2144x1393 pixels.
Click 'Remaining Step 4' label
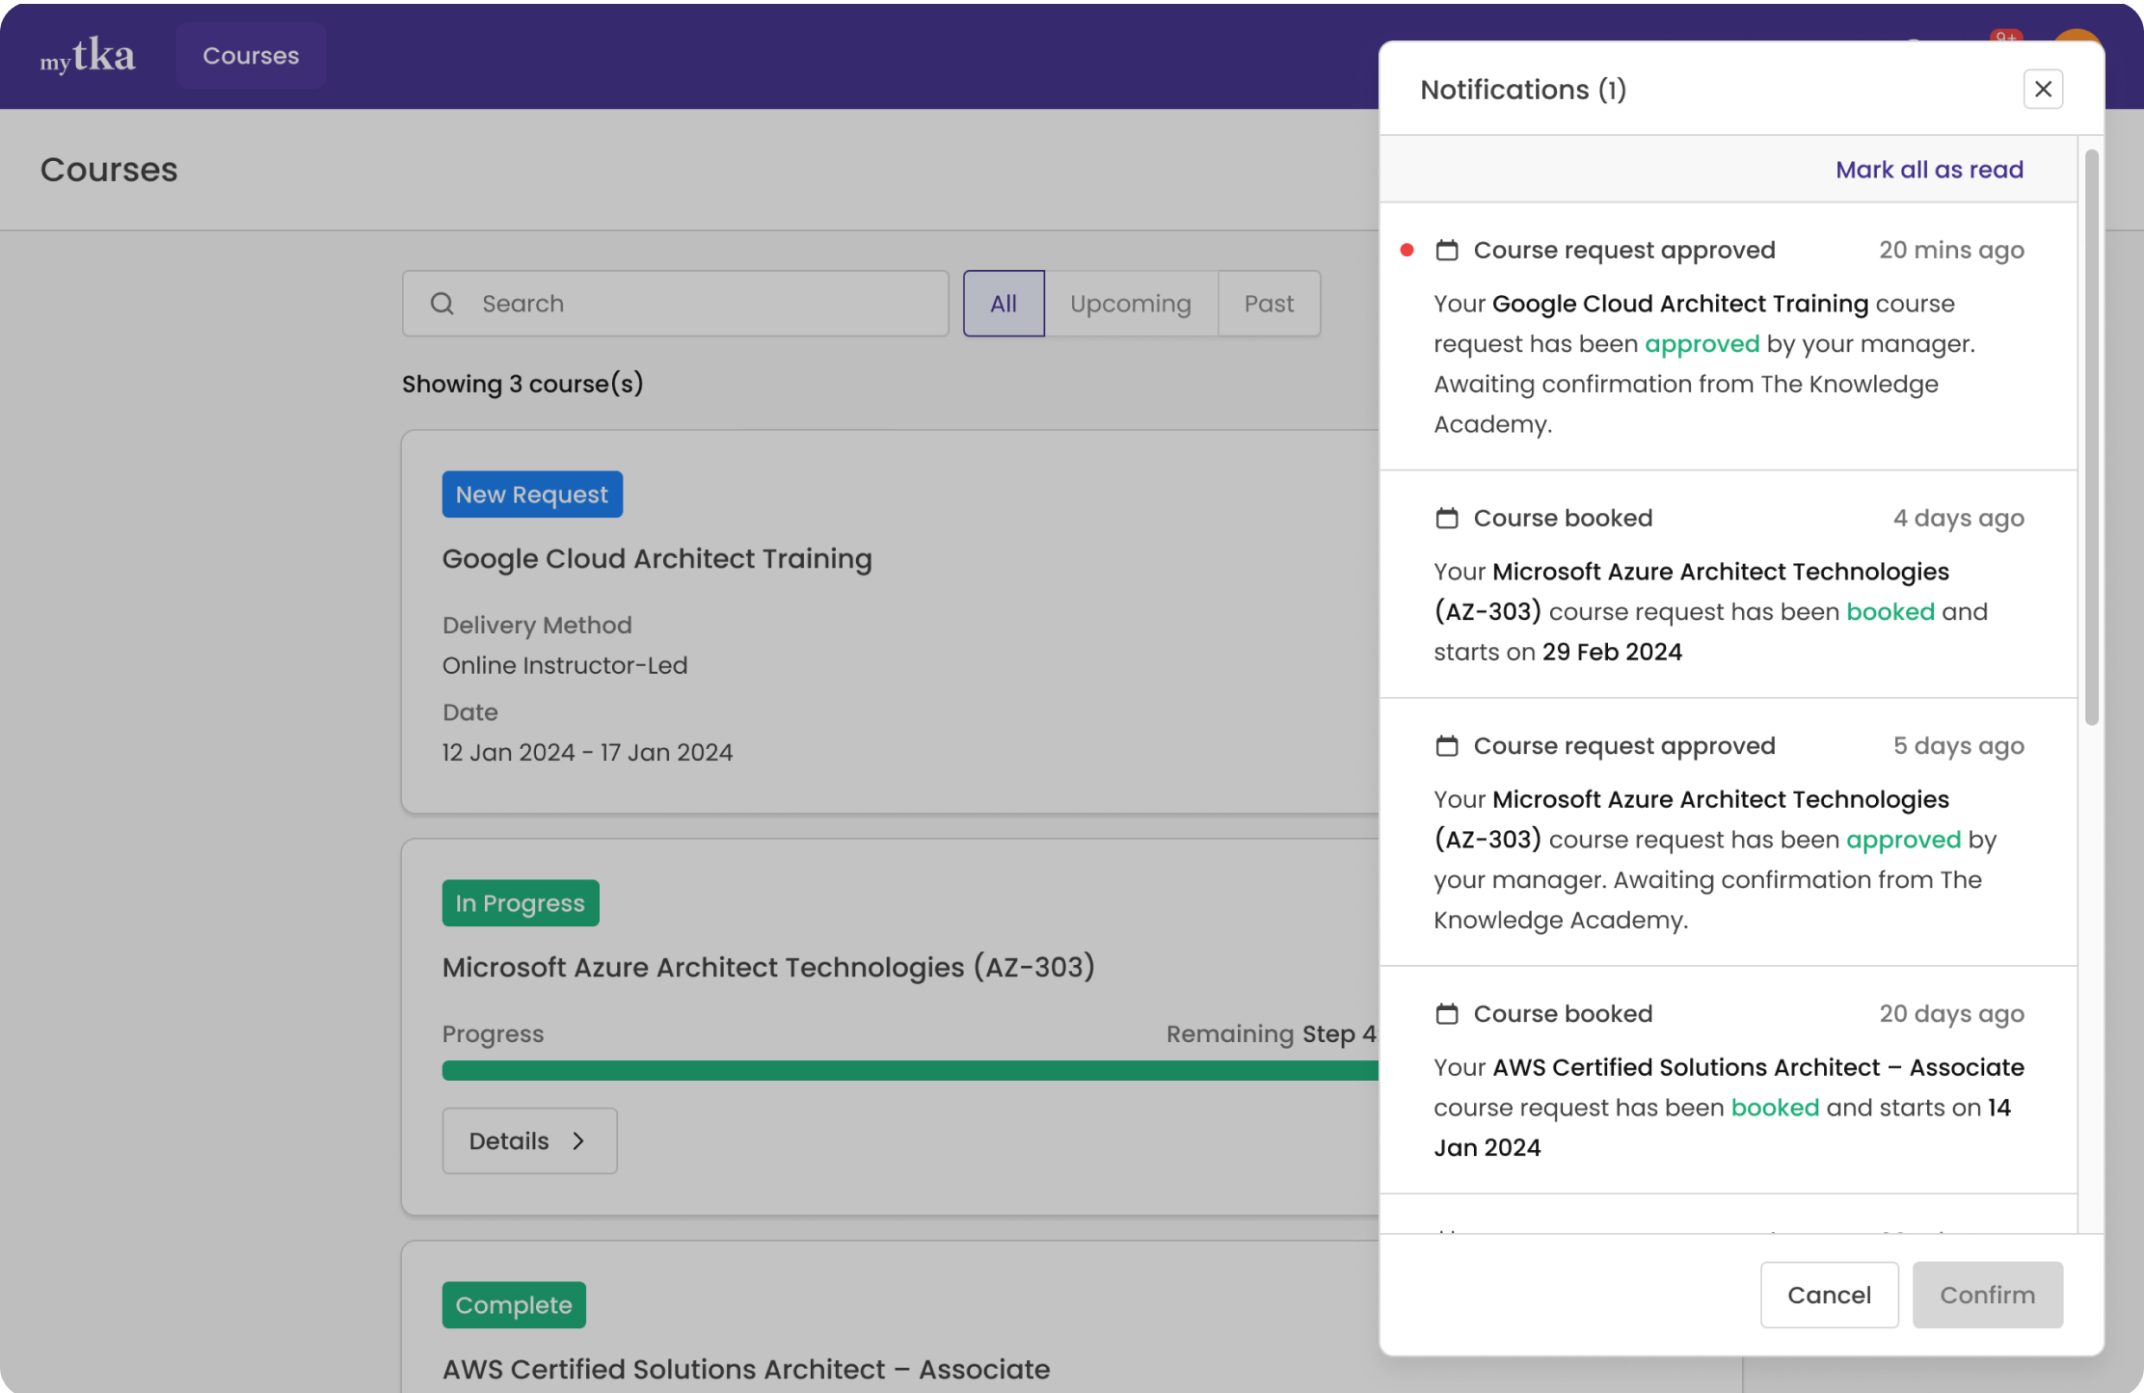click(1271, 1034)
